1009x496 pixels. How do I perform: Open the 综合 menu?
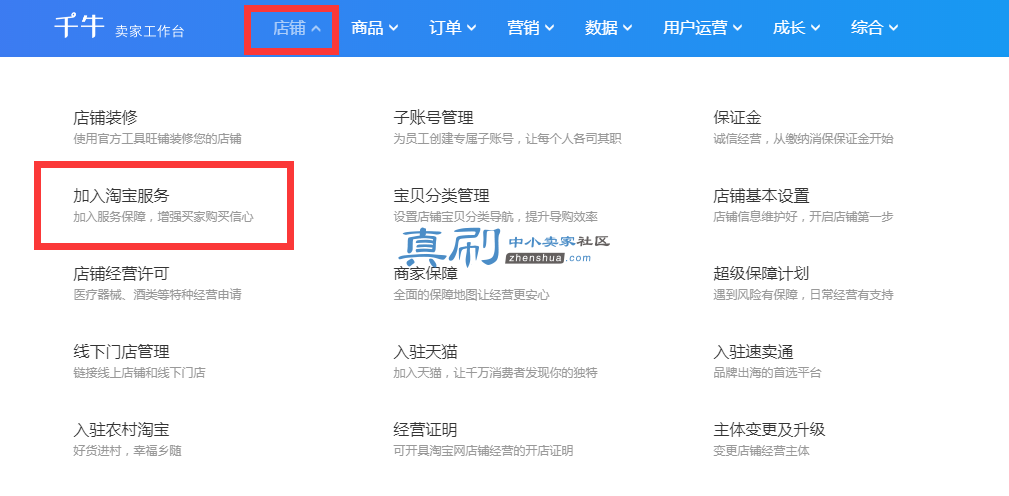(x=875, y=28)
